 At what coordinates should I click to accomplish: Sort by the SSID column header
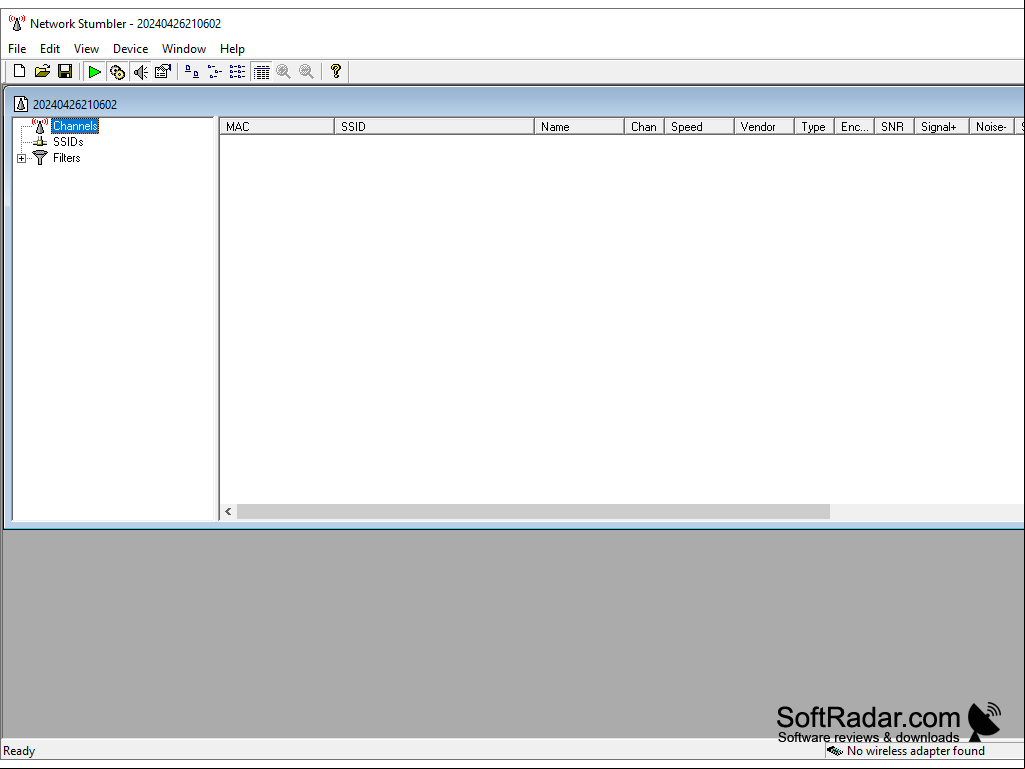click(x=434, y=127)
